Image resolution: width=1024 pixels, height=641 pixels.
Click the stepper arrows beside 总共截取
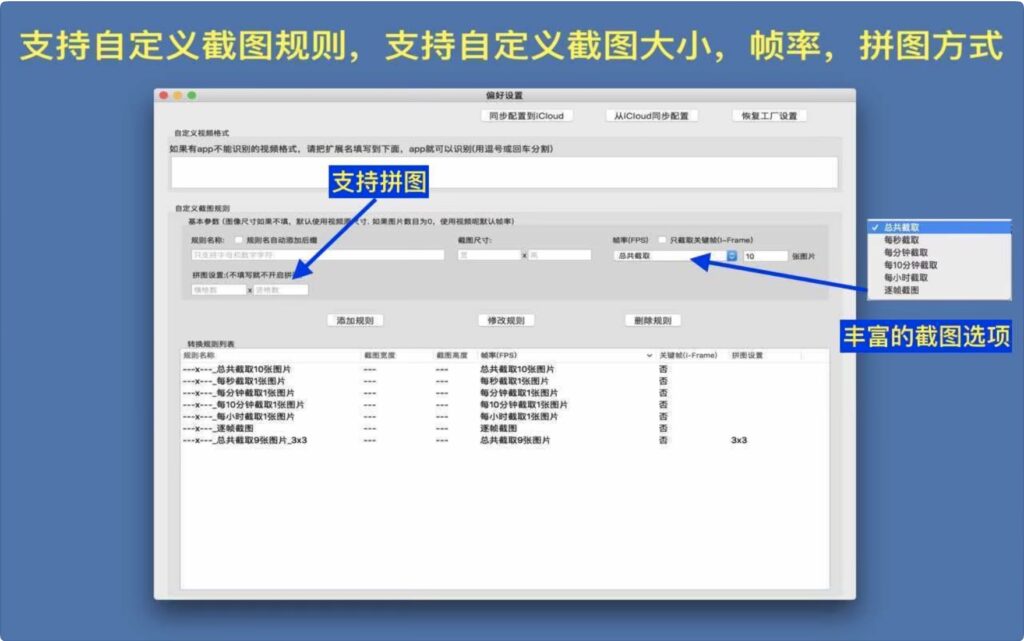733,257
